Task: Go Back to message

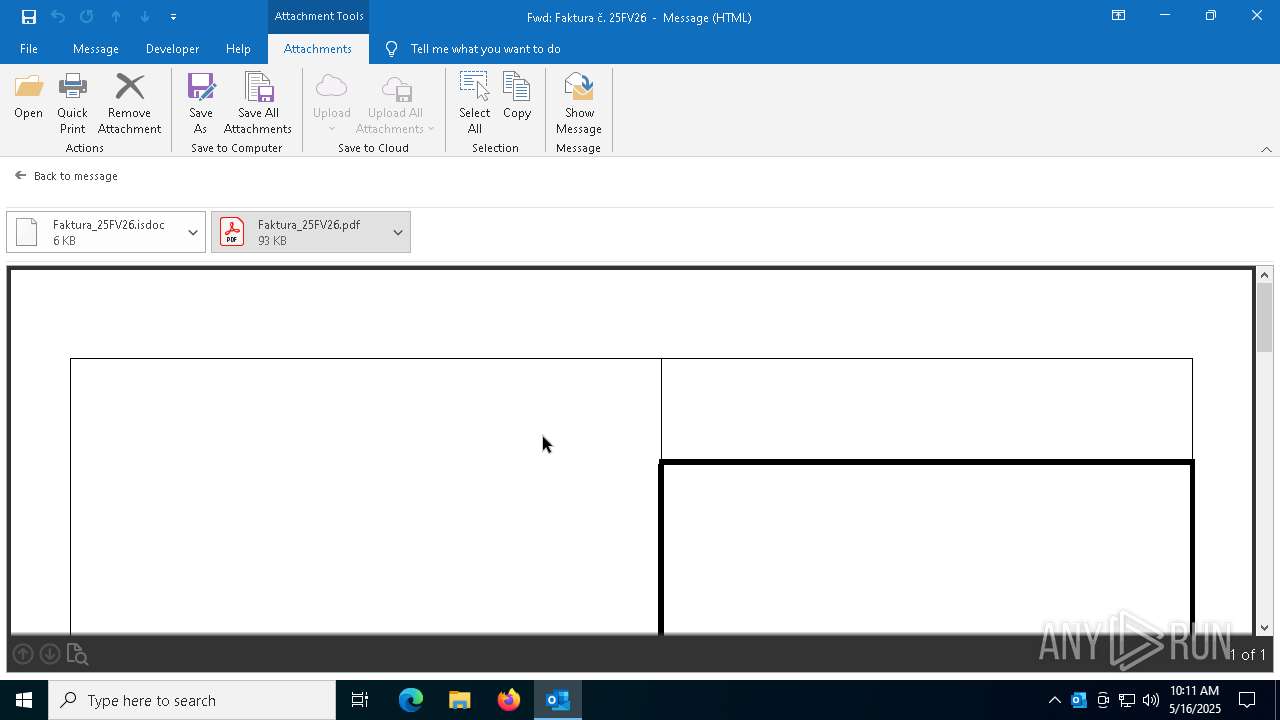Action: (x=66, y=176)
